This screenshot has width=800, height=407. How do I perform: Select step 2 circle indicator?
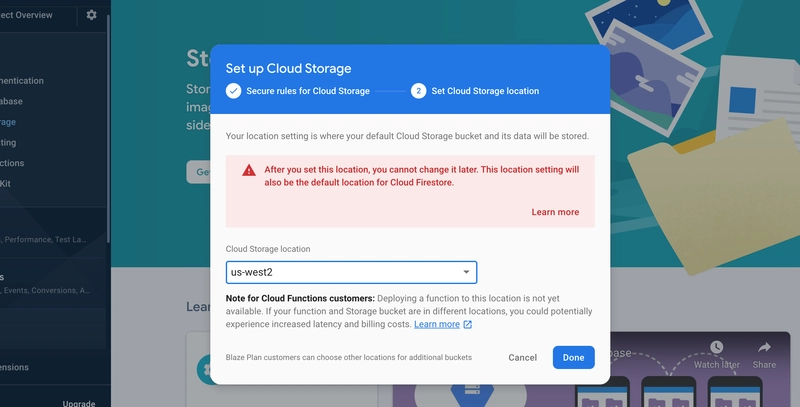pos(418,91)
